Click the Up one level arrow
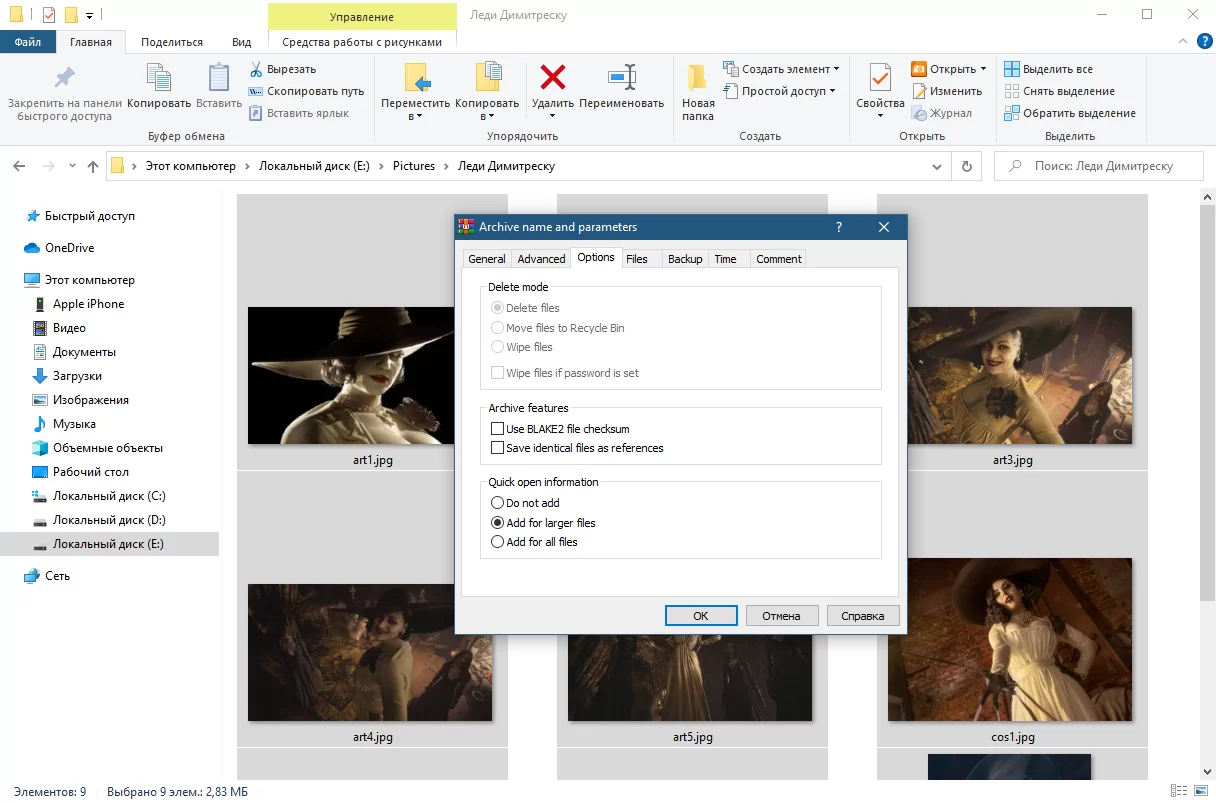 pos(93,166)
